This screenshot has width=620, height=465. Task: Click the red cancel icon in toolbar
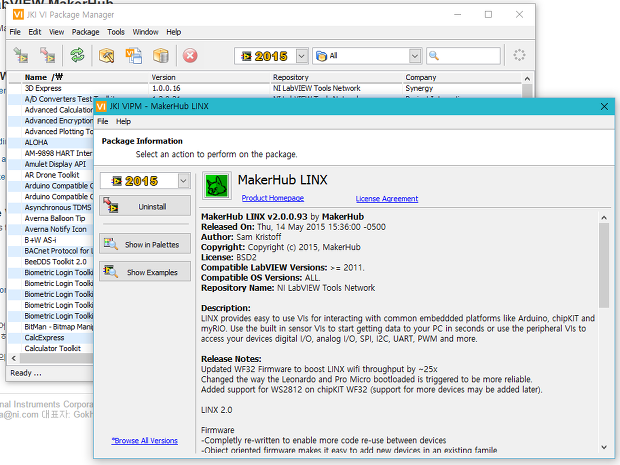click(190, 56)
